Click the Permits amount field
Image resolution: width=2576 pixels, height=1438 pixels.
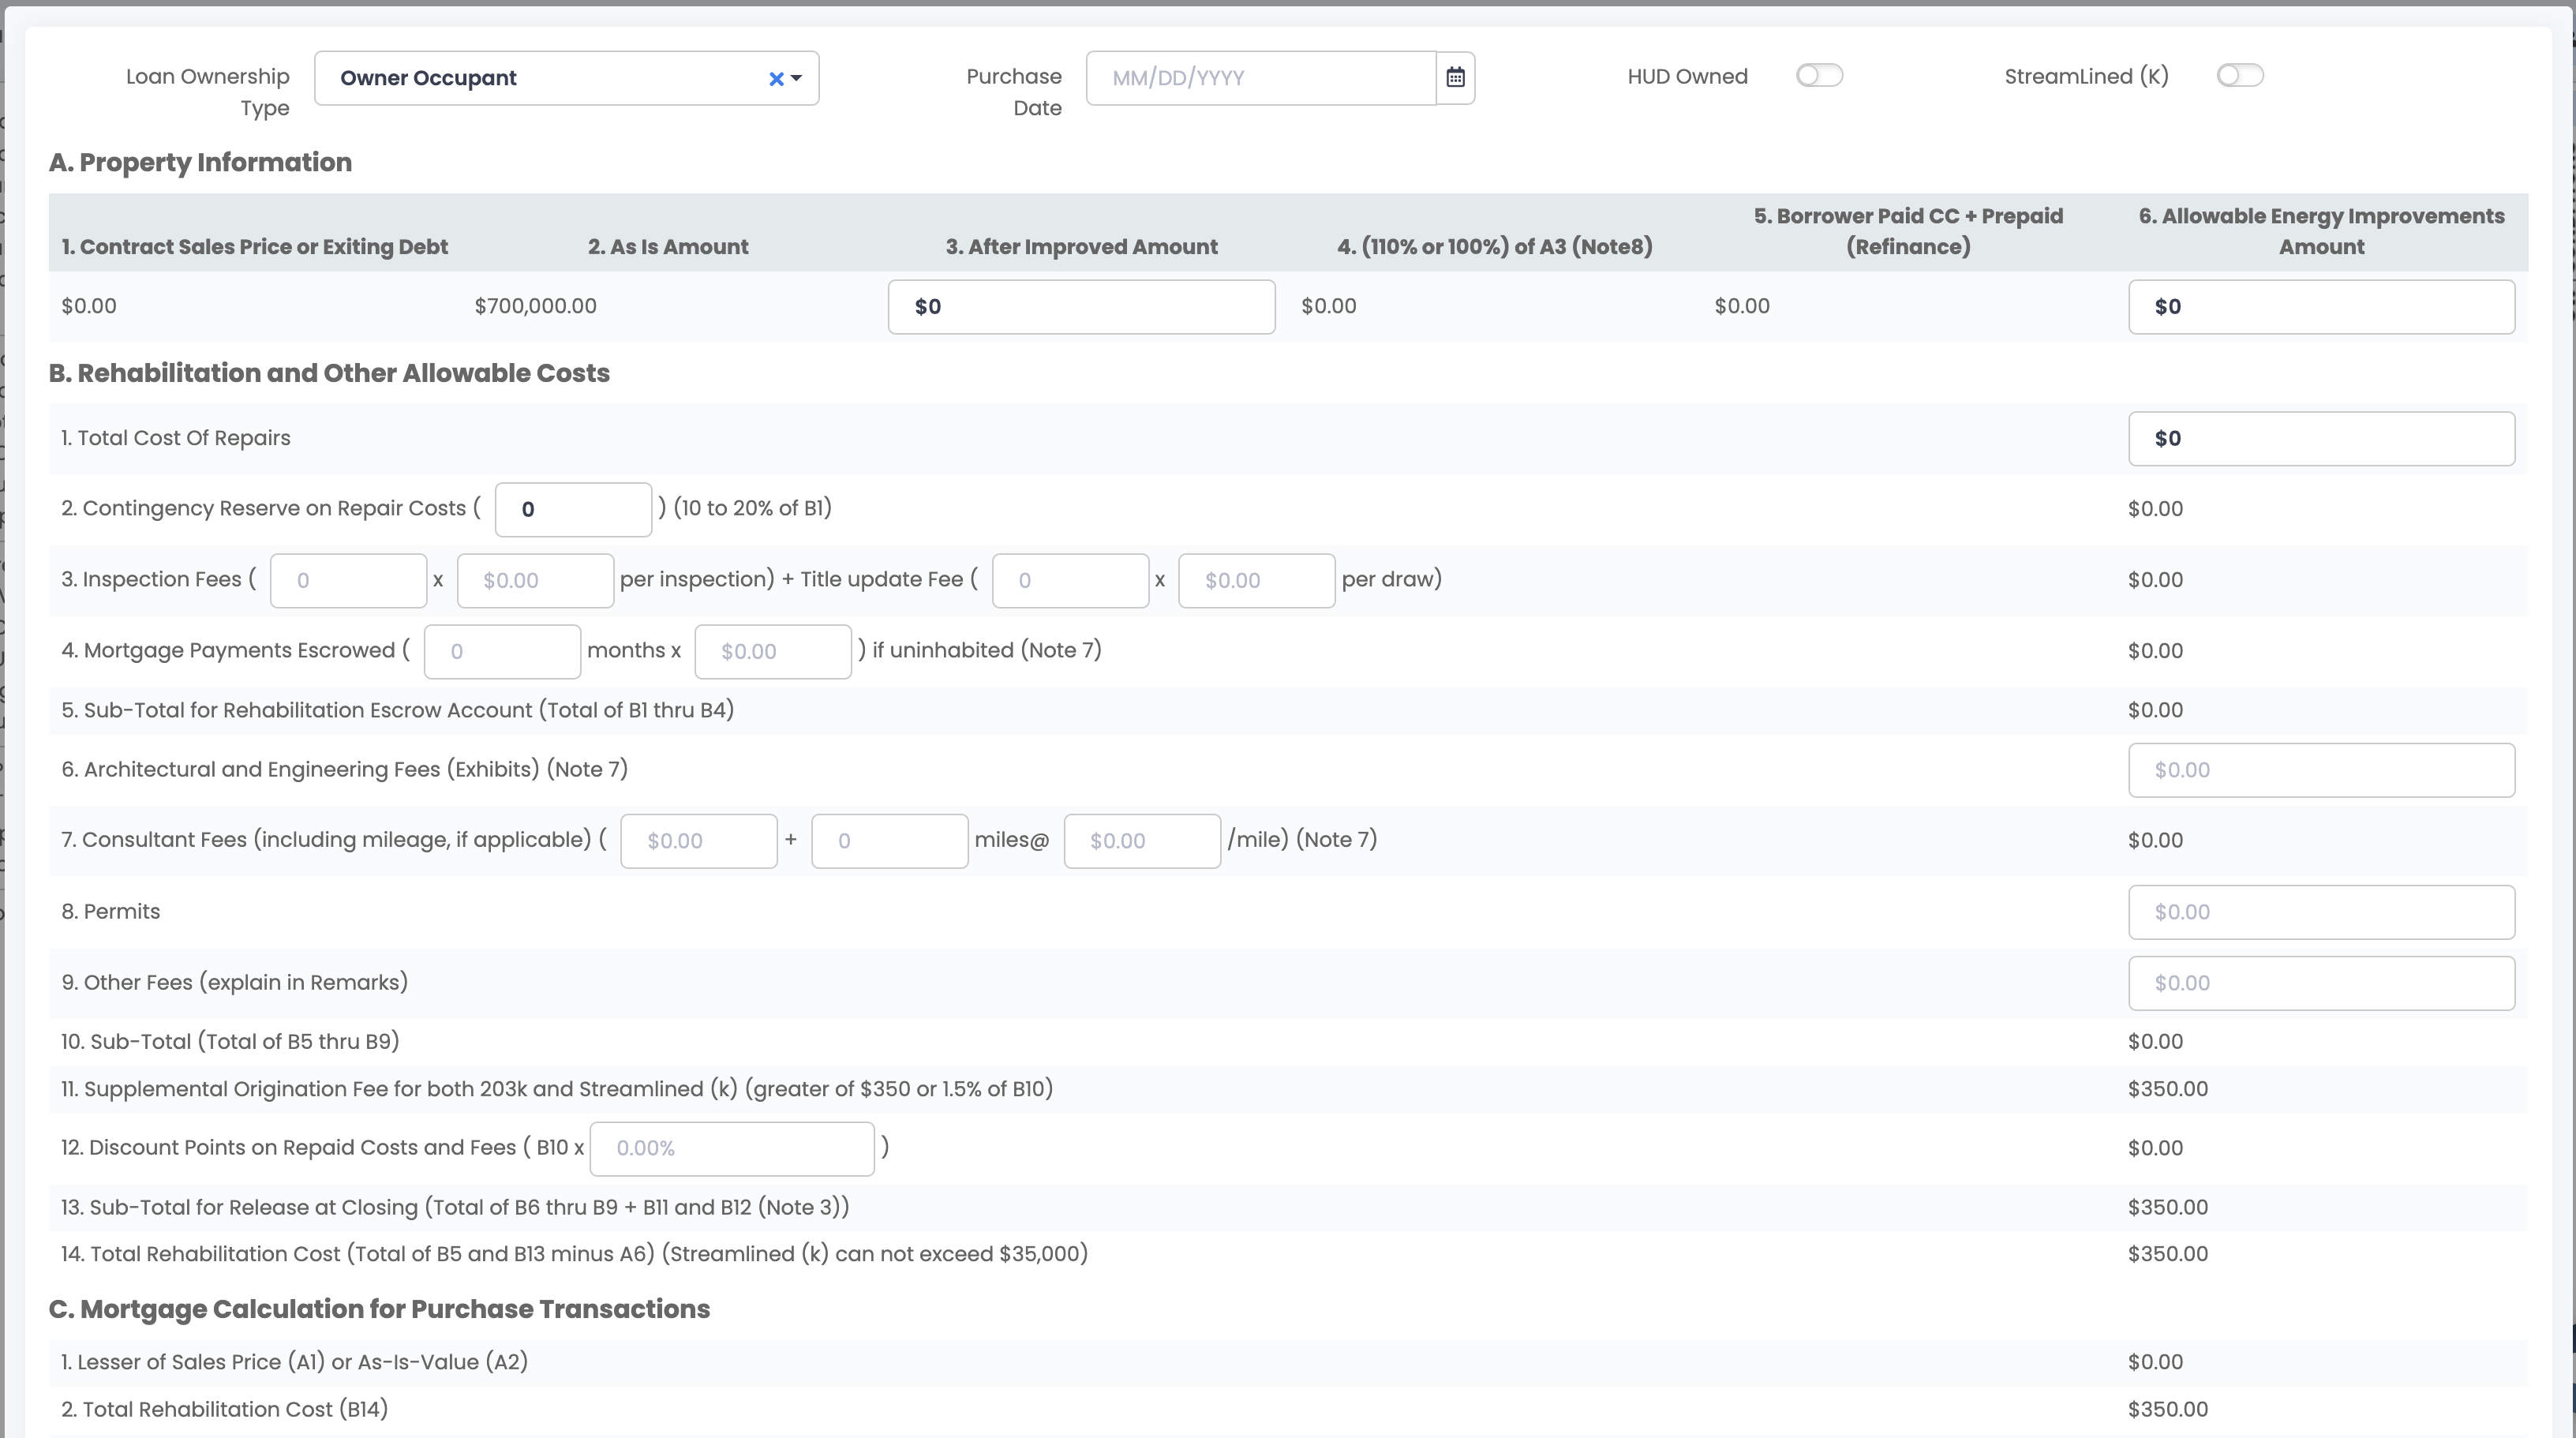[2321, 911]
